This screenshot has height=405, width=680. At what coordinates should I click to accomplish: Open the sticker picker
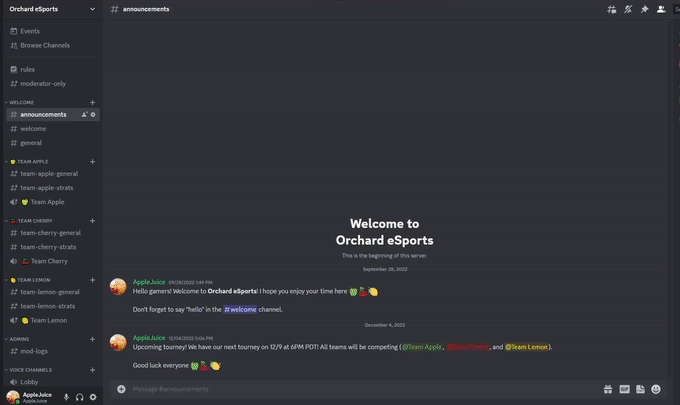641,389
